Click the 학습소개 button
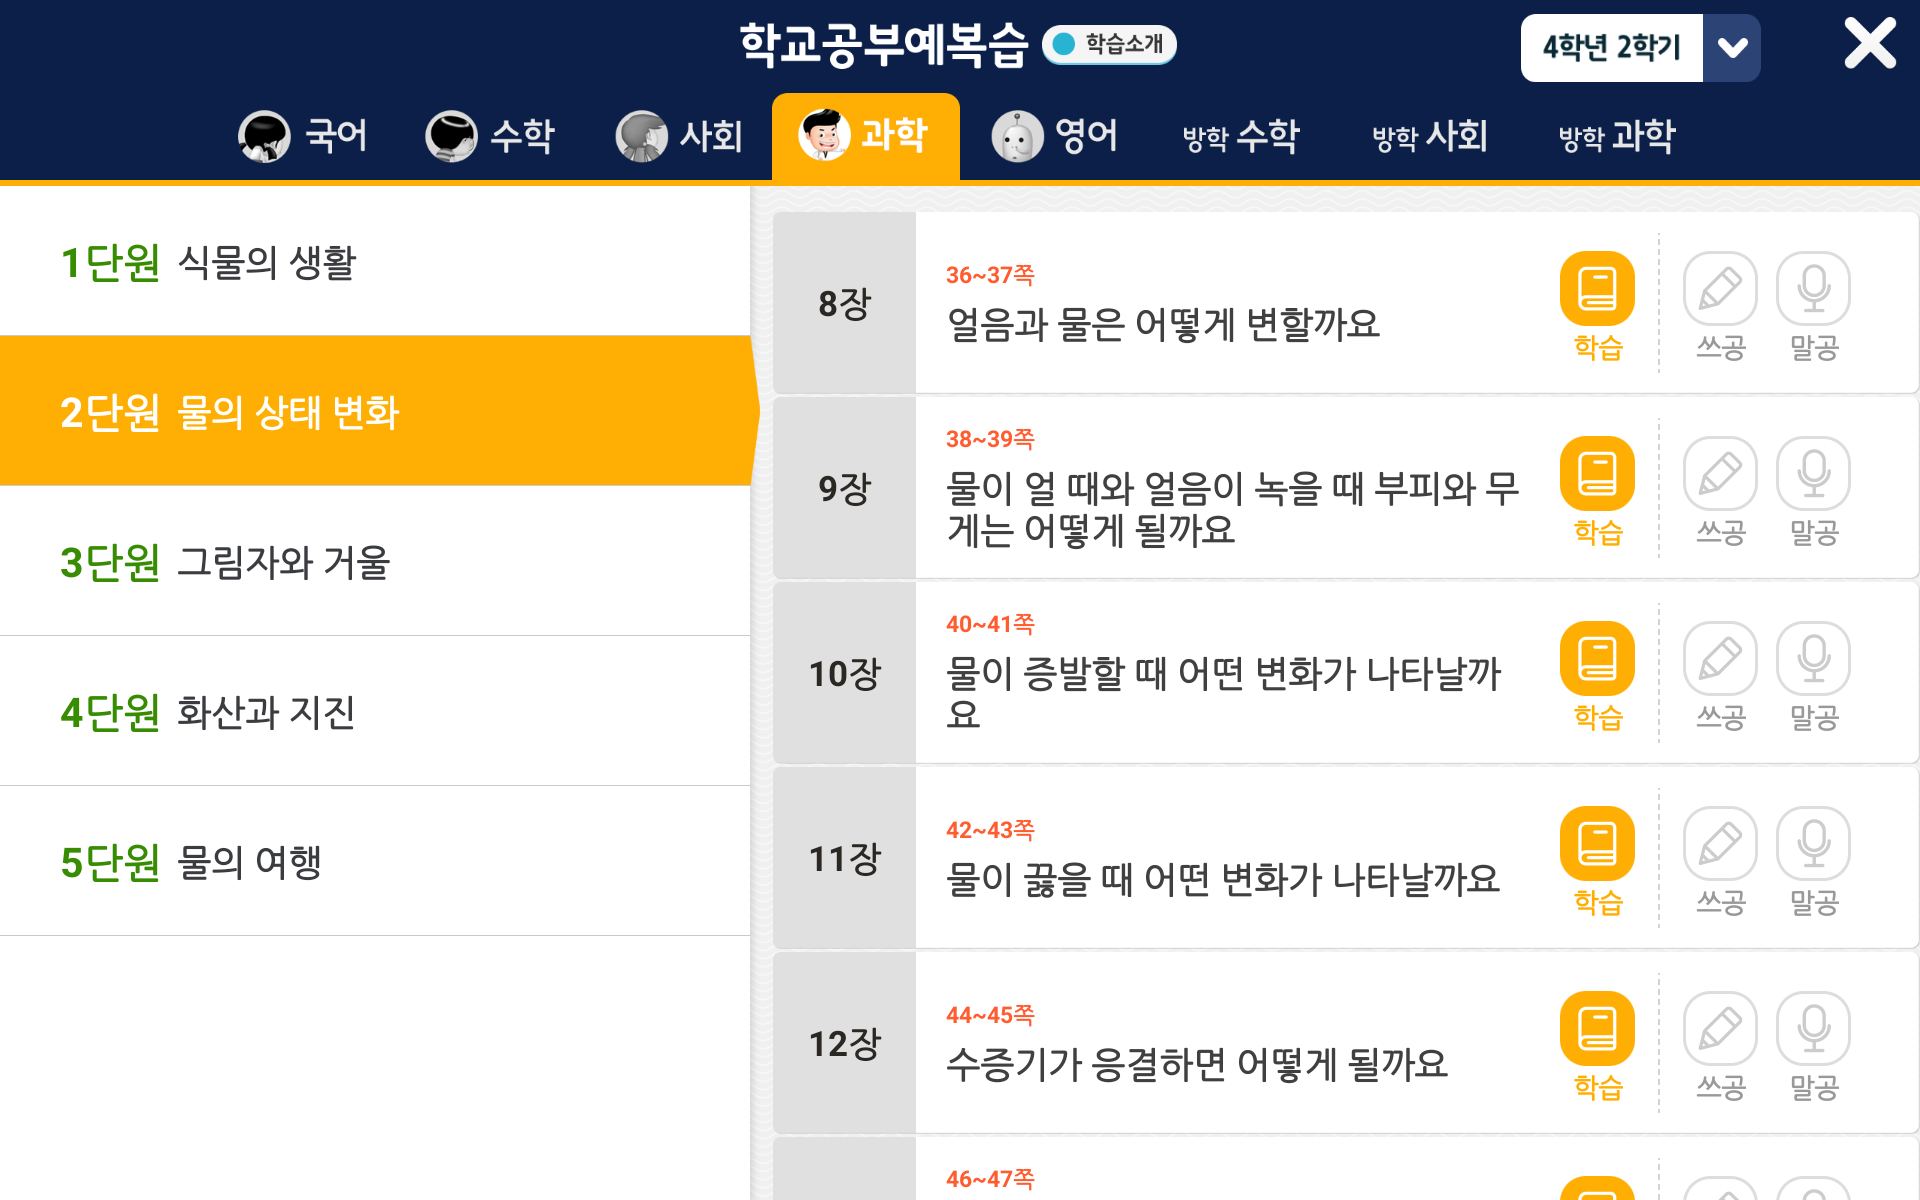1920x1200 pixels. click(1109, 44)
